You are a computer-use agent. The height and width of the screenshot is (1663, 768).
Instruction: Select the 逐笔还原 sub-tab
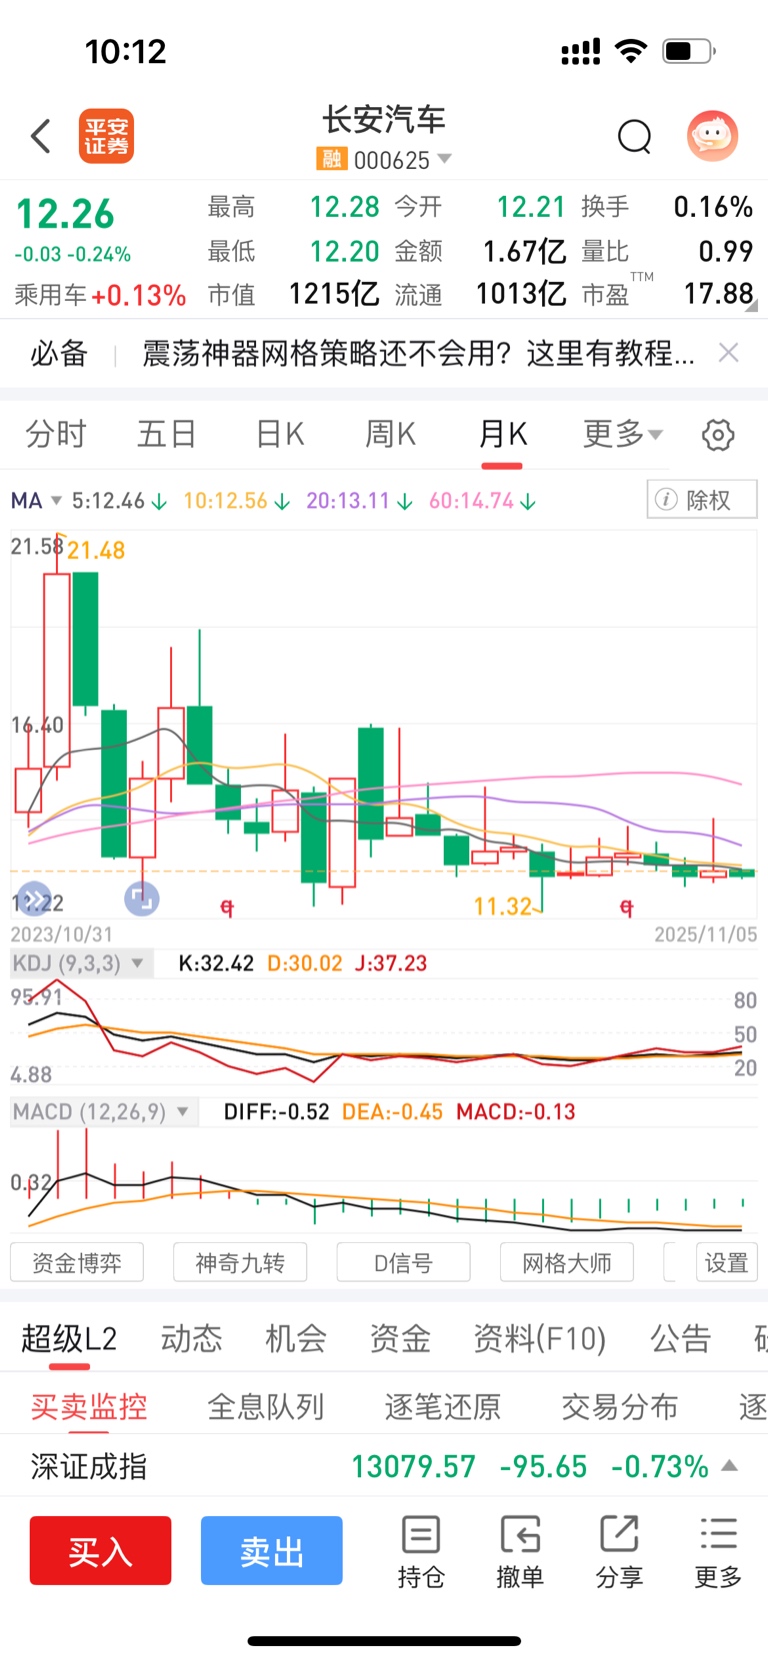click(443, 1407)
